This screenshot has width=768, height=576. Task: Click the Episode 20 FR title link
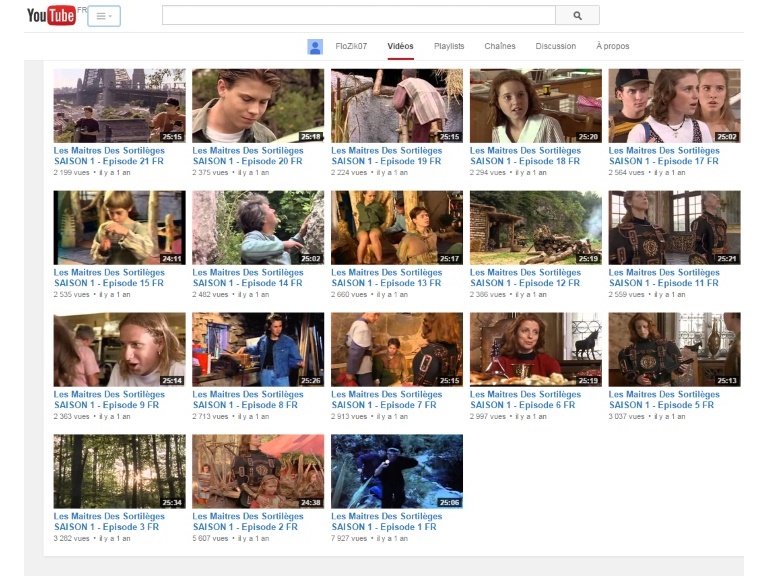point(248,156)
